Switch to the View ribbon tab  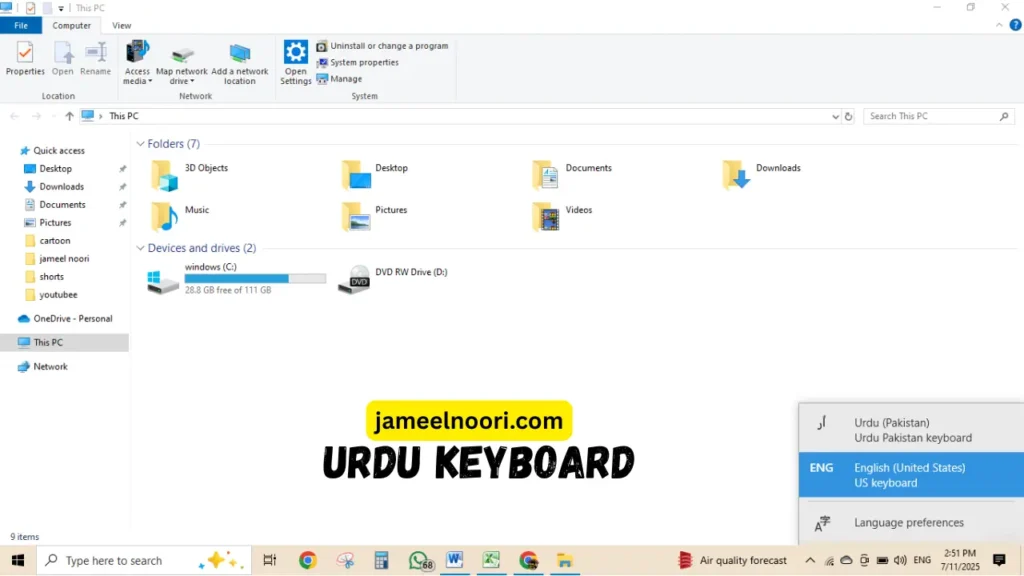click(x=121, y=25)
